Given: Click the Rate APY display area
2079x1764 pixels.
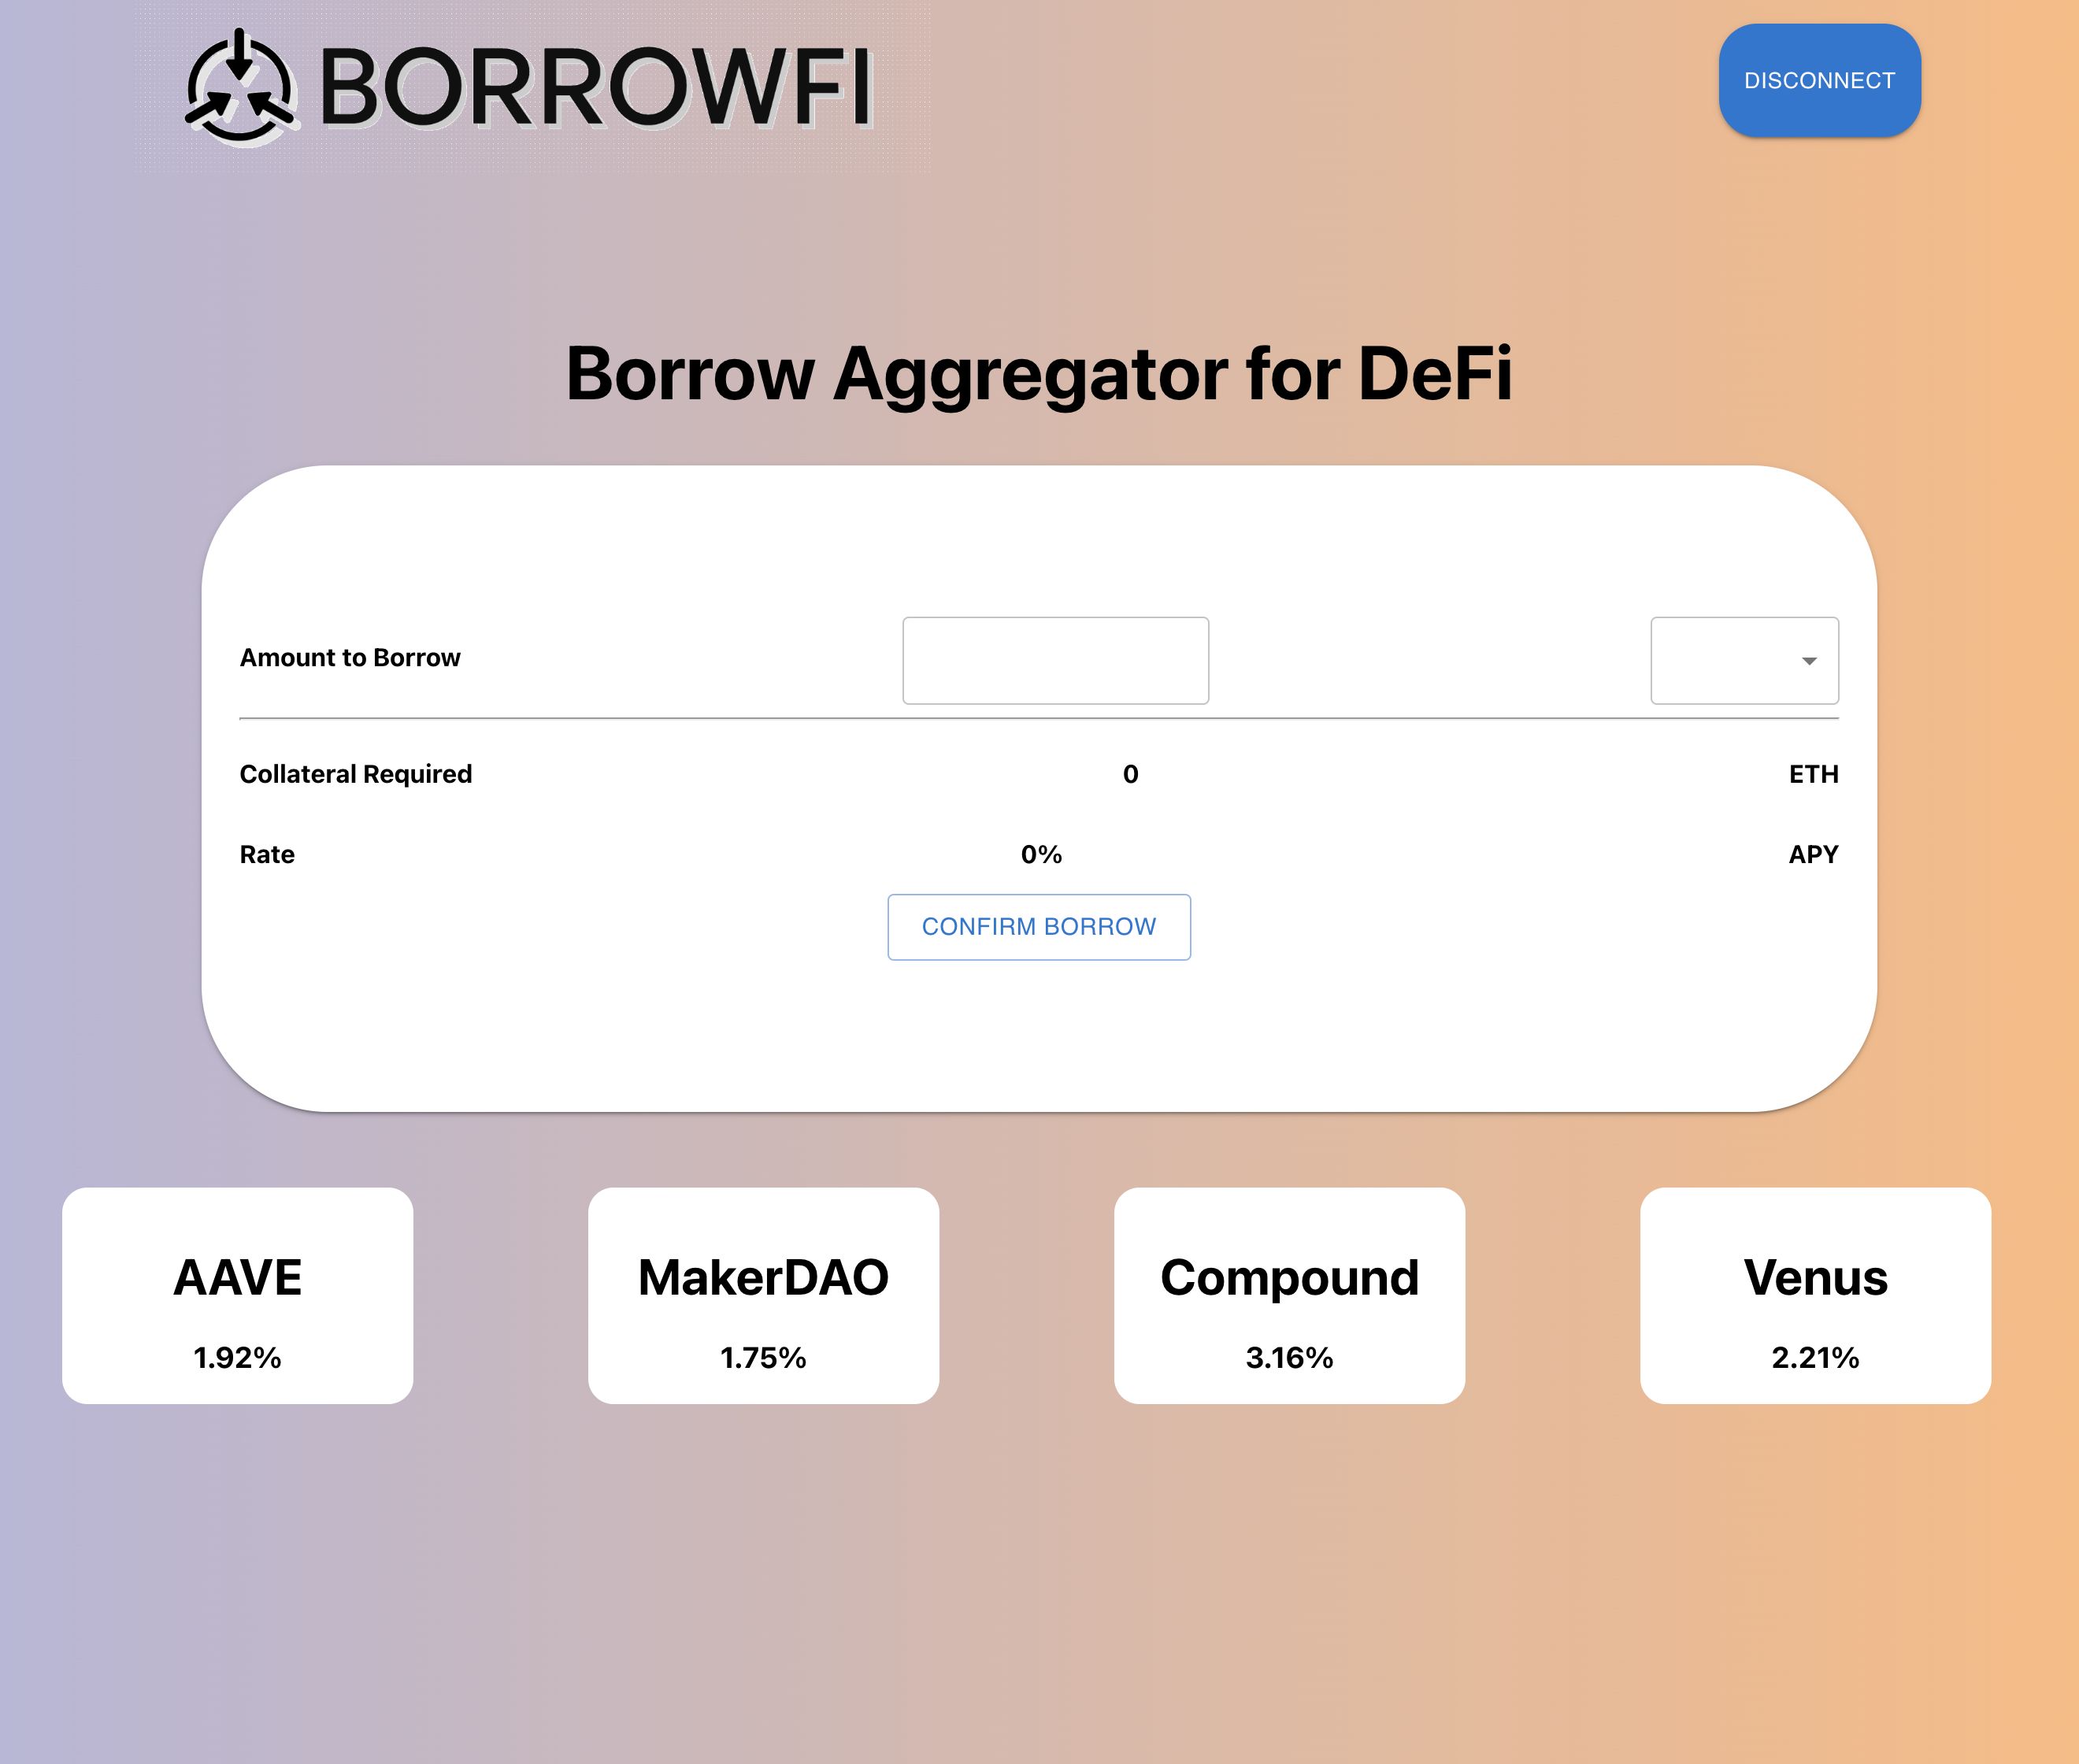Looking at the screenshot, I should (1039, 852).
